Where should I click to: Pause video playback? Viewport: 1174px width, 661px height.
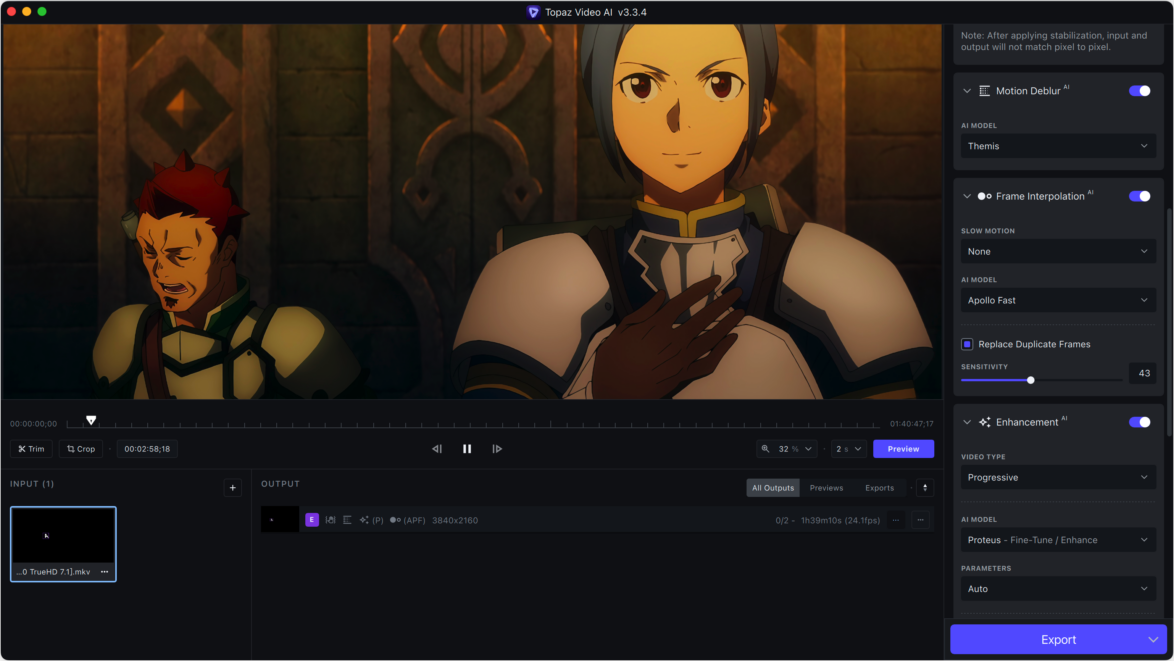pos(467,449)
